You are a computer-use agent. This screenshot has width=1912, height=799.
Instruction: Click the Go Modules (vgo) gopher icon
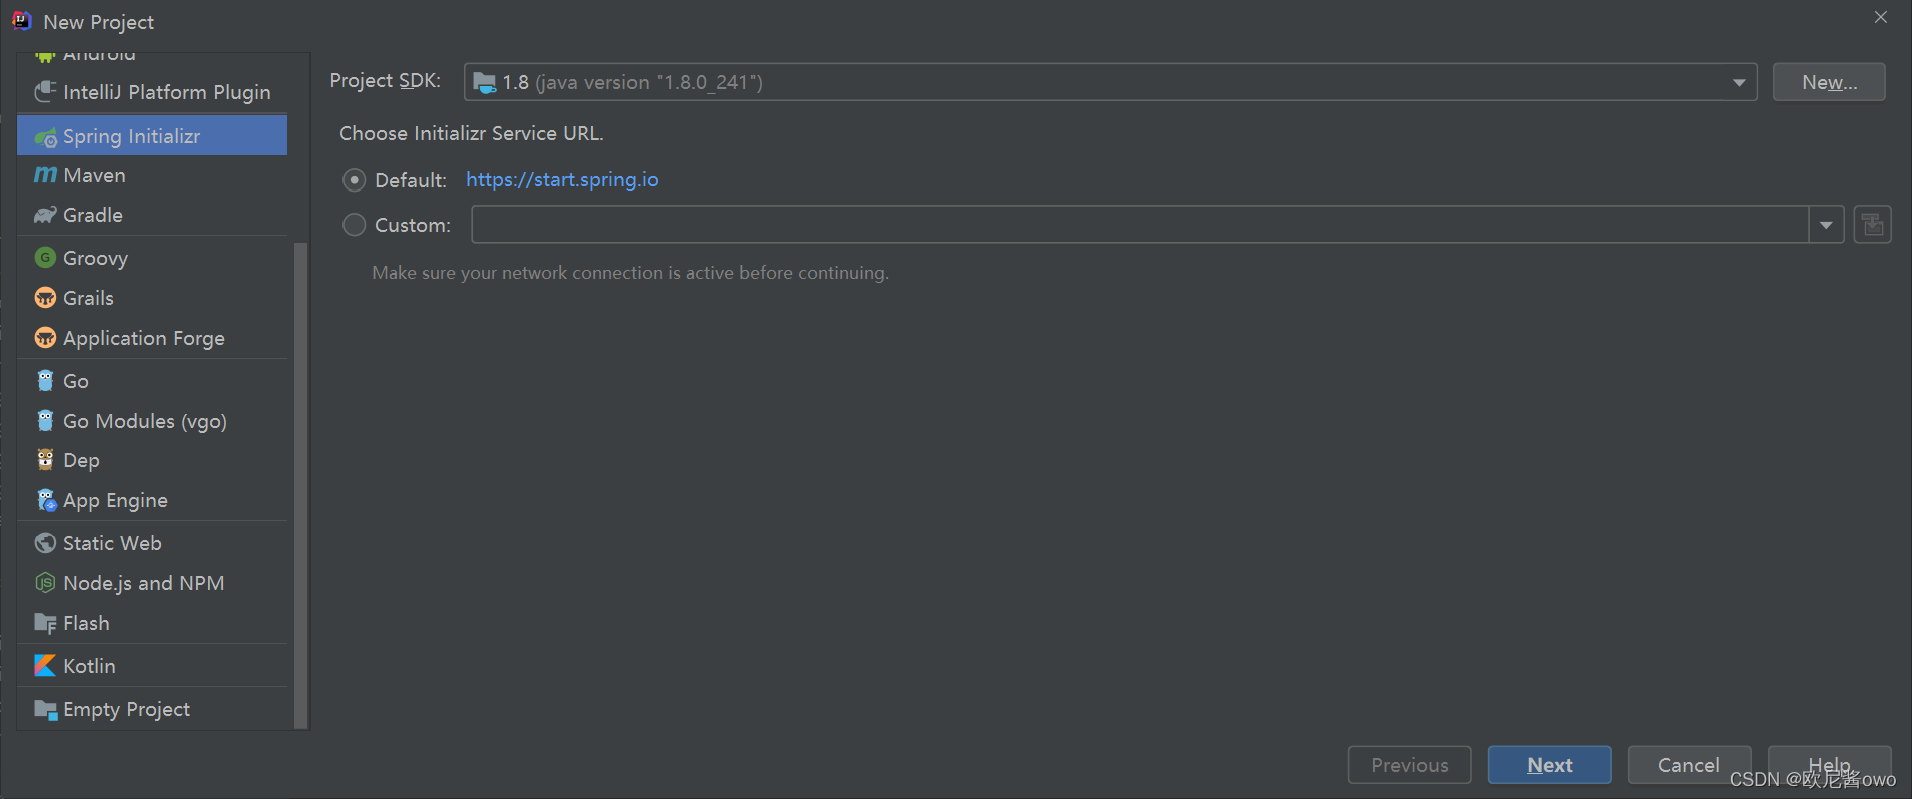pos(45,421)
